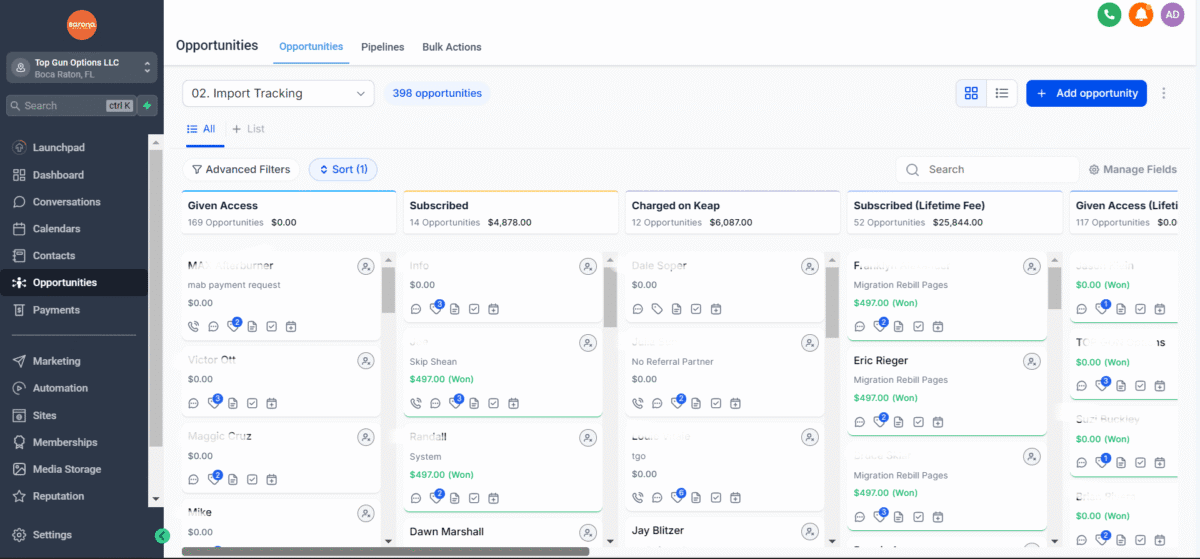The width and height of the screenshot is (1200, 559).
Task: Click the AD user avatar
Action: point(1172,14)
